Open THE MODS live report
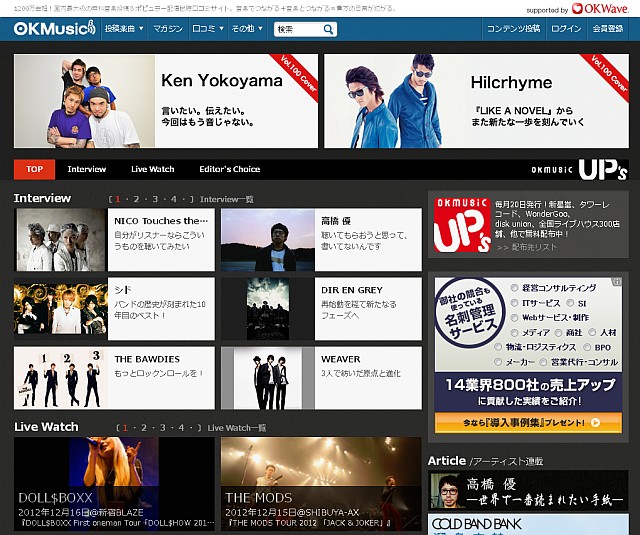 coord(321,484)
